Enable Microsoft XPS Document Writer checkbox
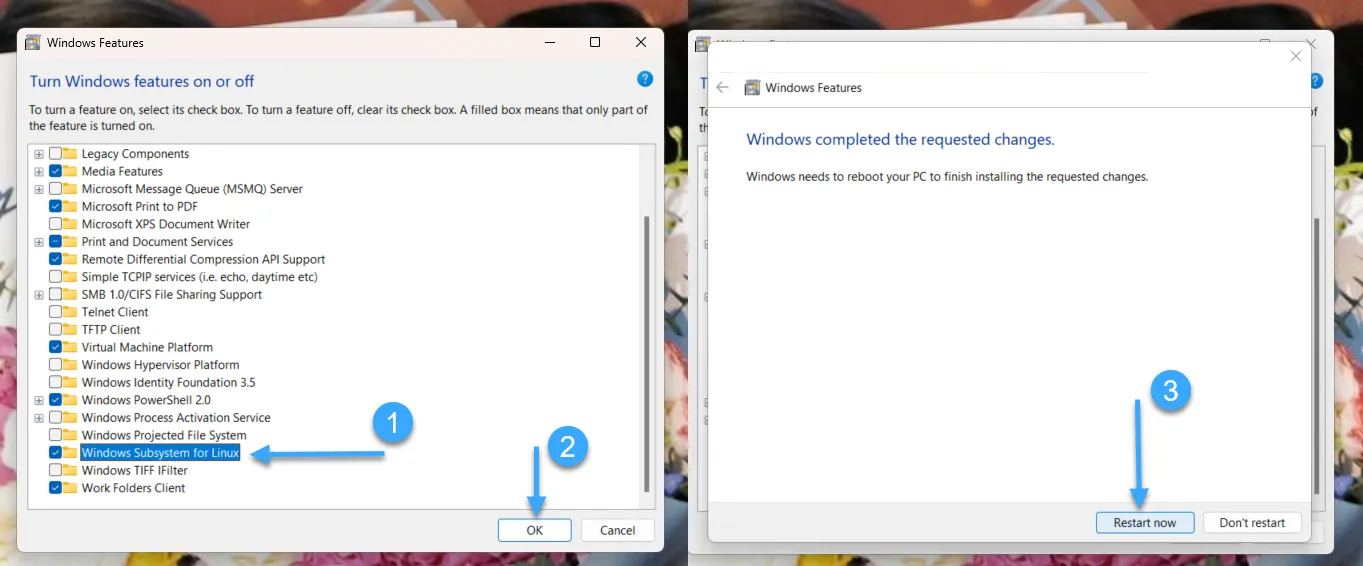Viewport: 1363px width, 566px height. pyautogui.click(x=56, y=224)
